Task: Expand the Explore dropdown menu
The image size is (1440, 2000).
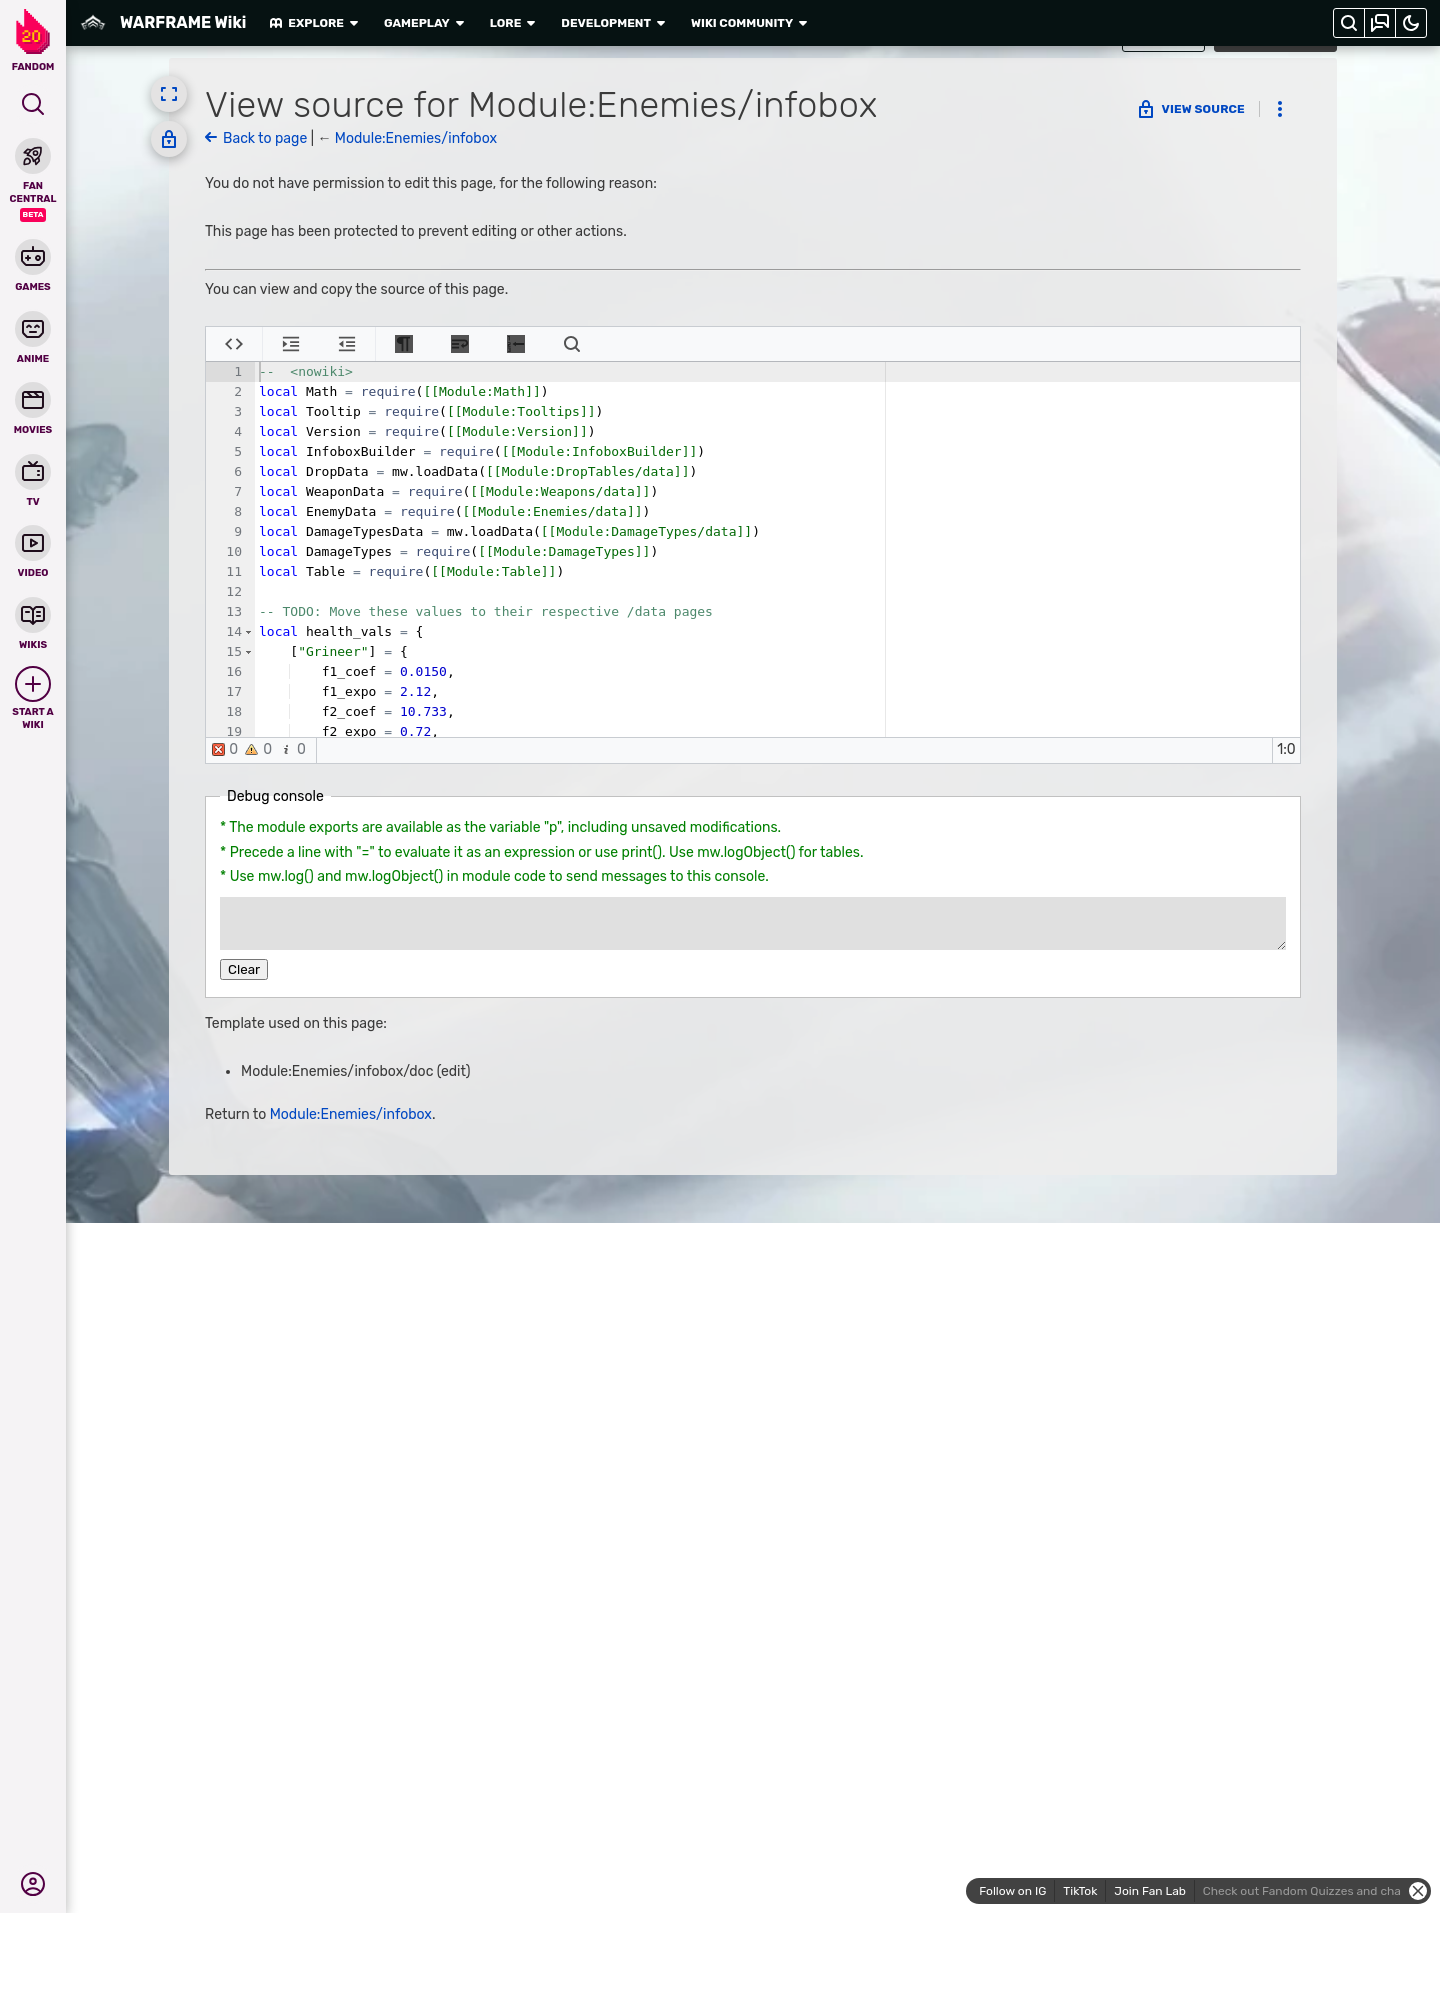Action: [x=314, y=23]
